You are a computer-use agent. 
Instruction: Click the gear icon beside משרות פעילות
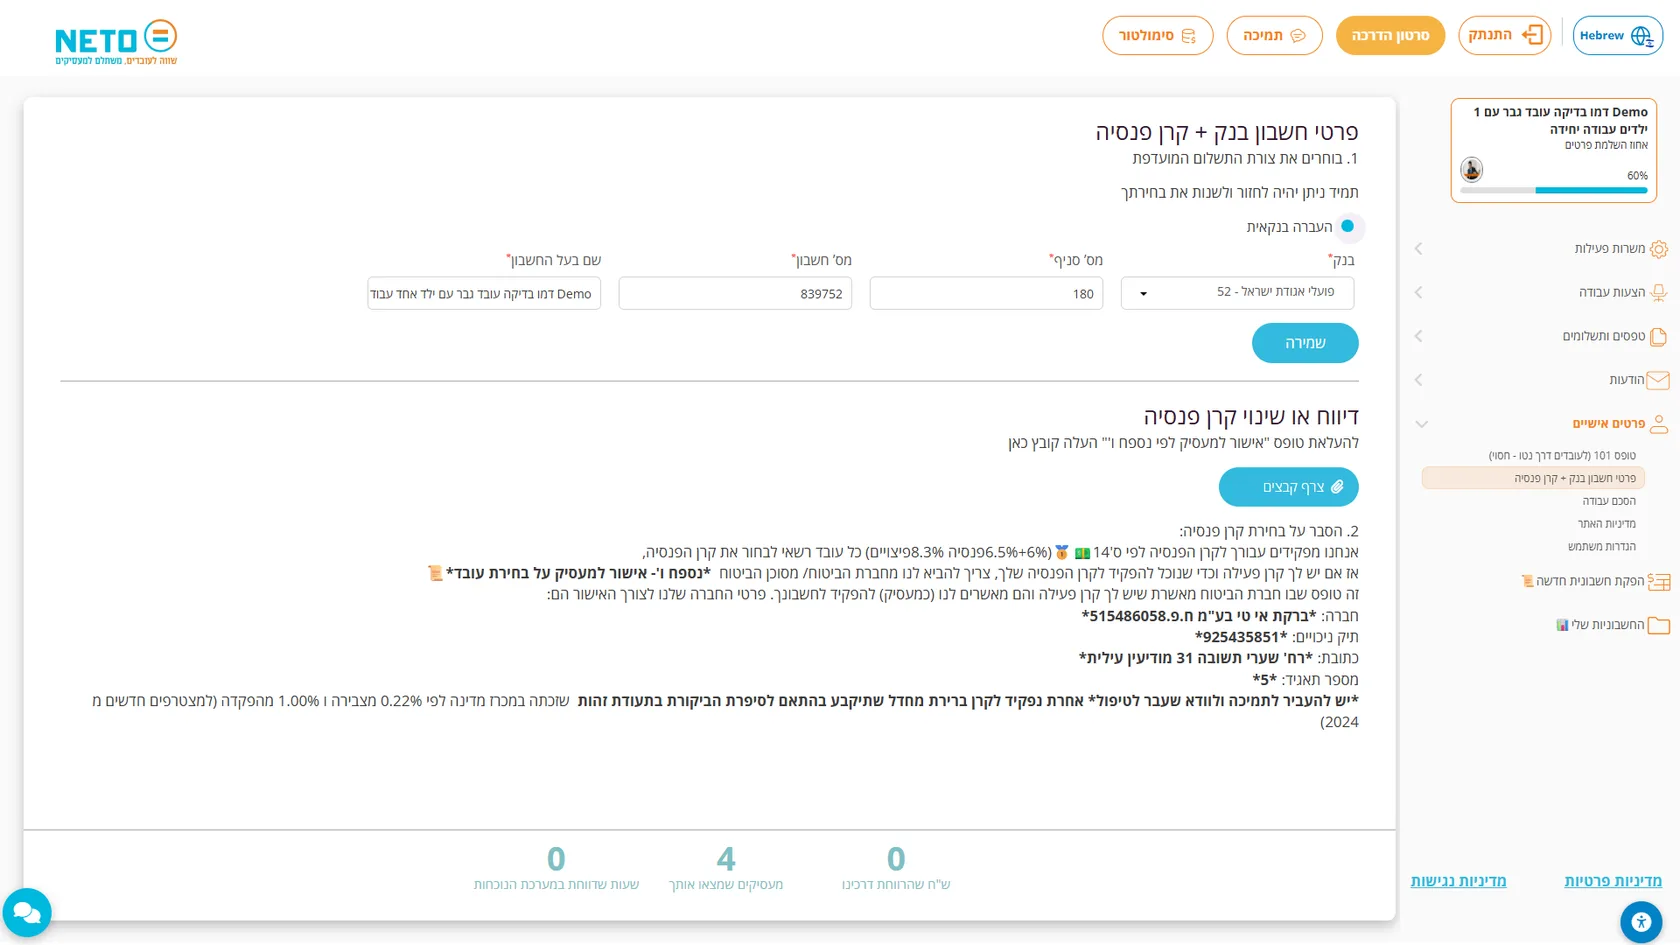[x=1659, y=249]
